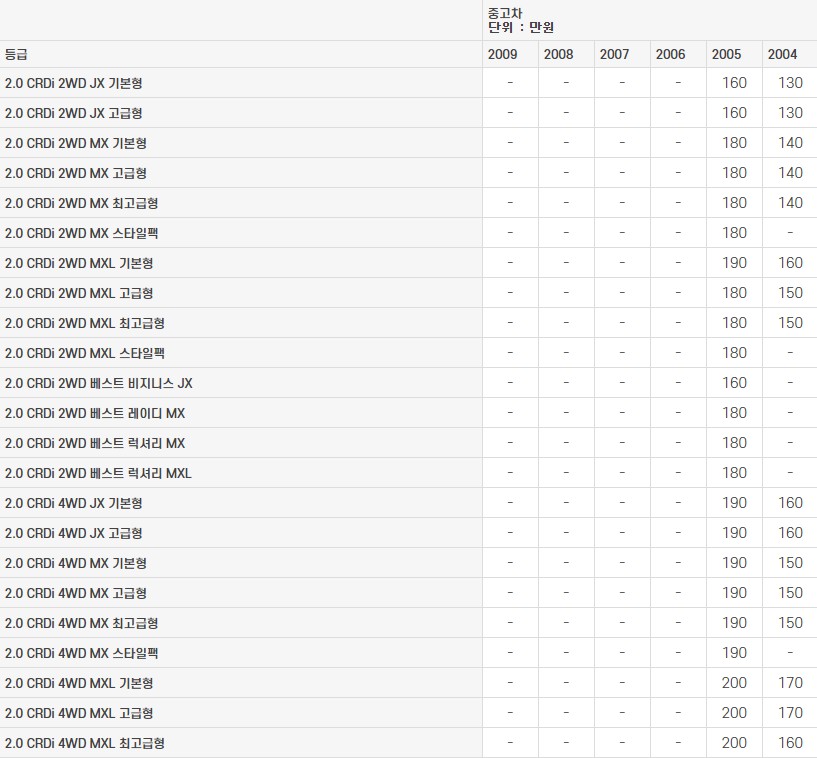Select row 2.0 CRDi 2WD 베스트 레이디 MX
817x758 pixels.
pos(408,413)
